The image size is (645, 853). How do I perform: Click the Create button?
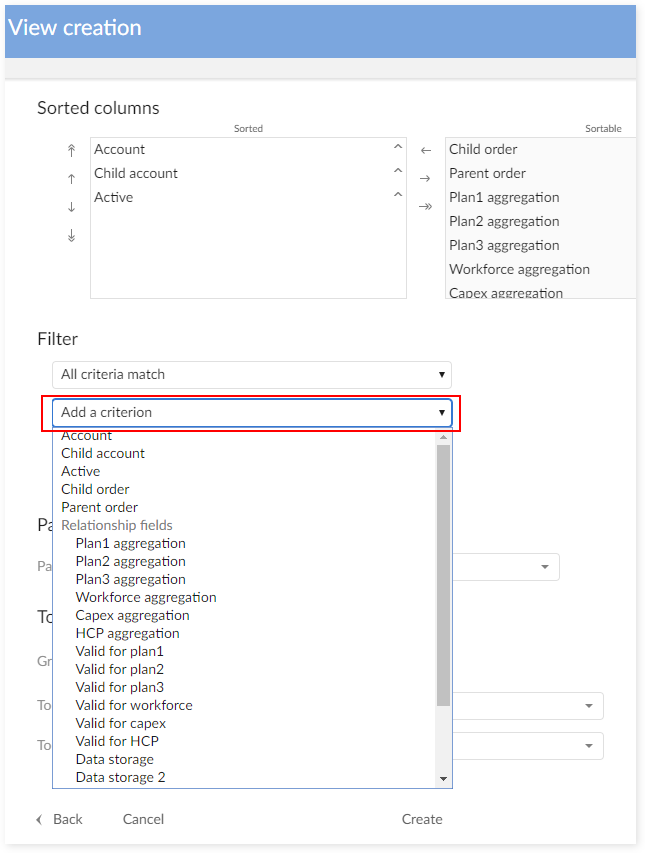point(422,819)
